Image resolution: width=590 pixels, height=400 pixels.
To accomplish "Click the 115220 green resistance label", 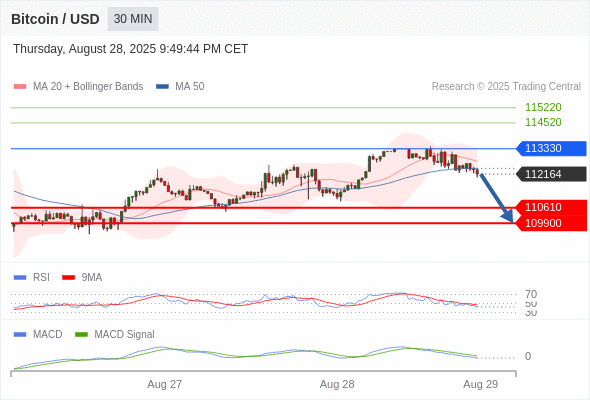I will coord(543,107).
